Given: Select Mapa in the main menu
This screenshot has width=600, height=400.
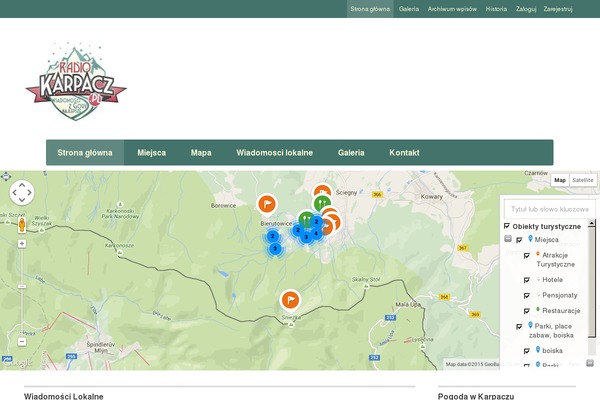Looking at the screenshot, I should point(201,153).
